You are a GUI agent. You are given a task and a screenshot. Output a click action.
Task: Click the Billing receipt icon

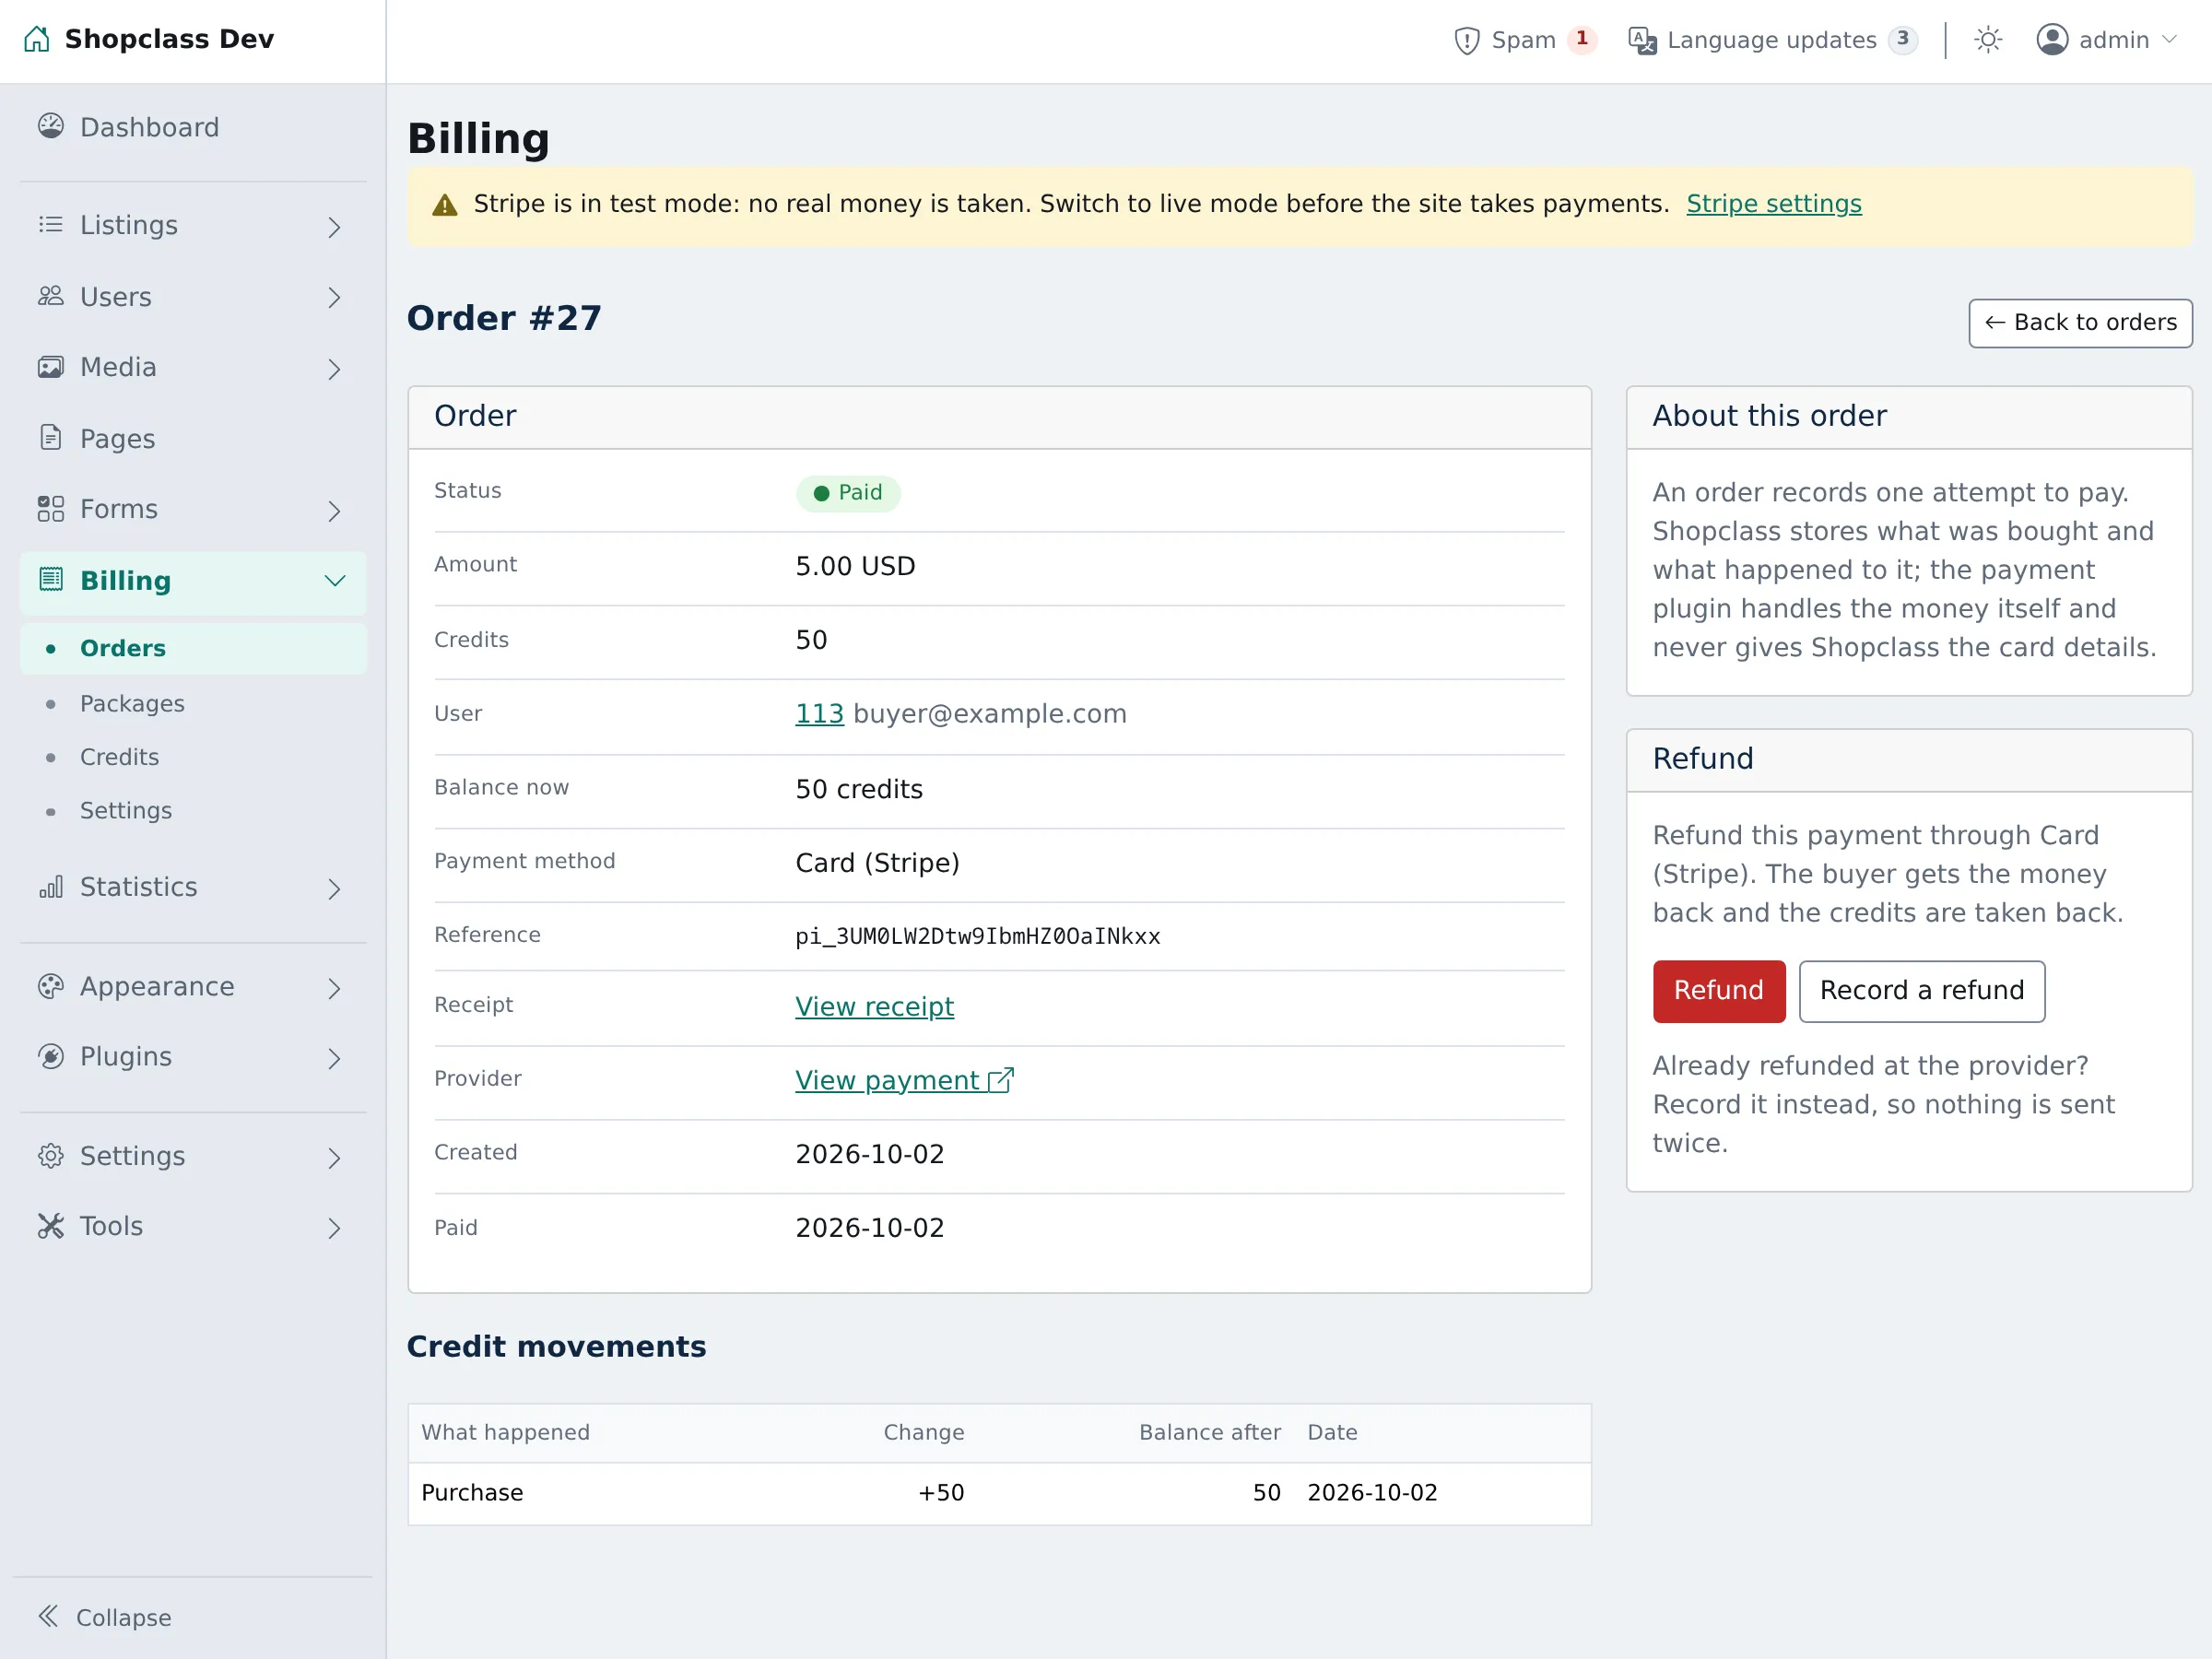(x=51, y=580)
